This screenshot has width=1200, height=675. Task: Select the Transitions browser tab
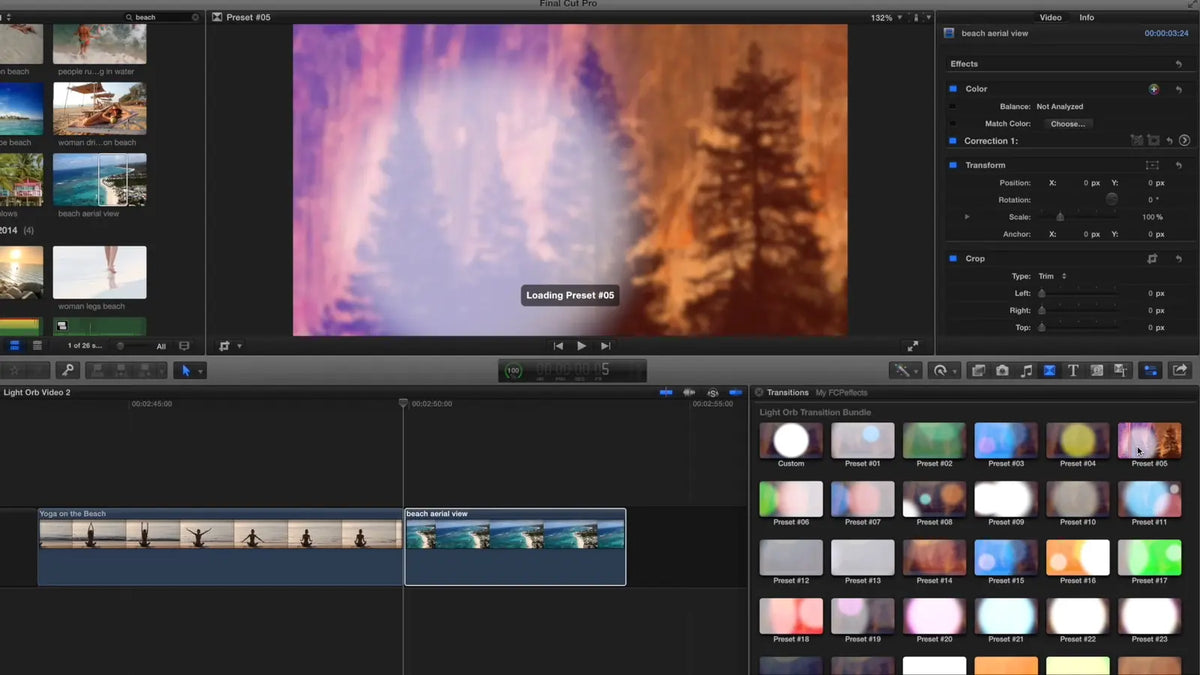point(788,393)
